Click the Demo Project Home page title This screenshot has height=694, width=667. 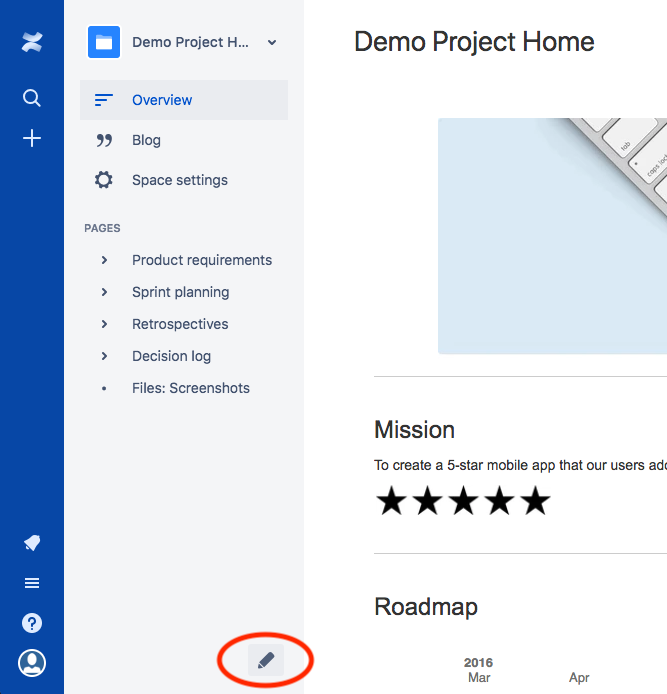(474, 42)
